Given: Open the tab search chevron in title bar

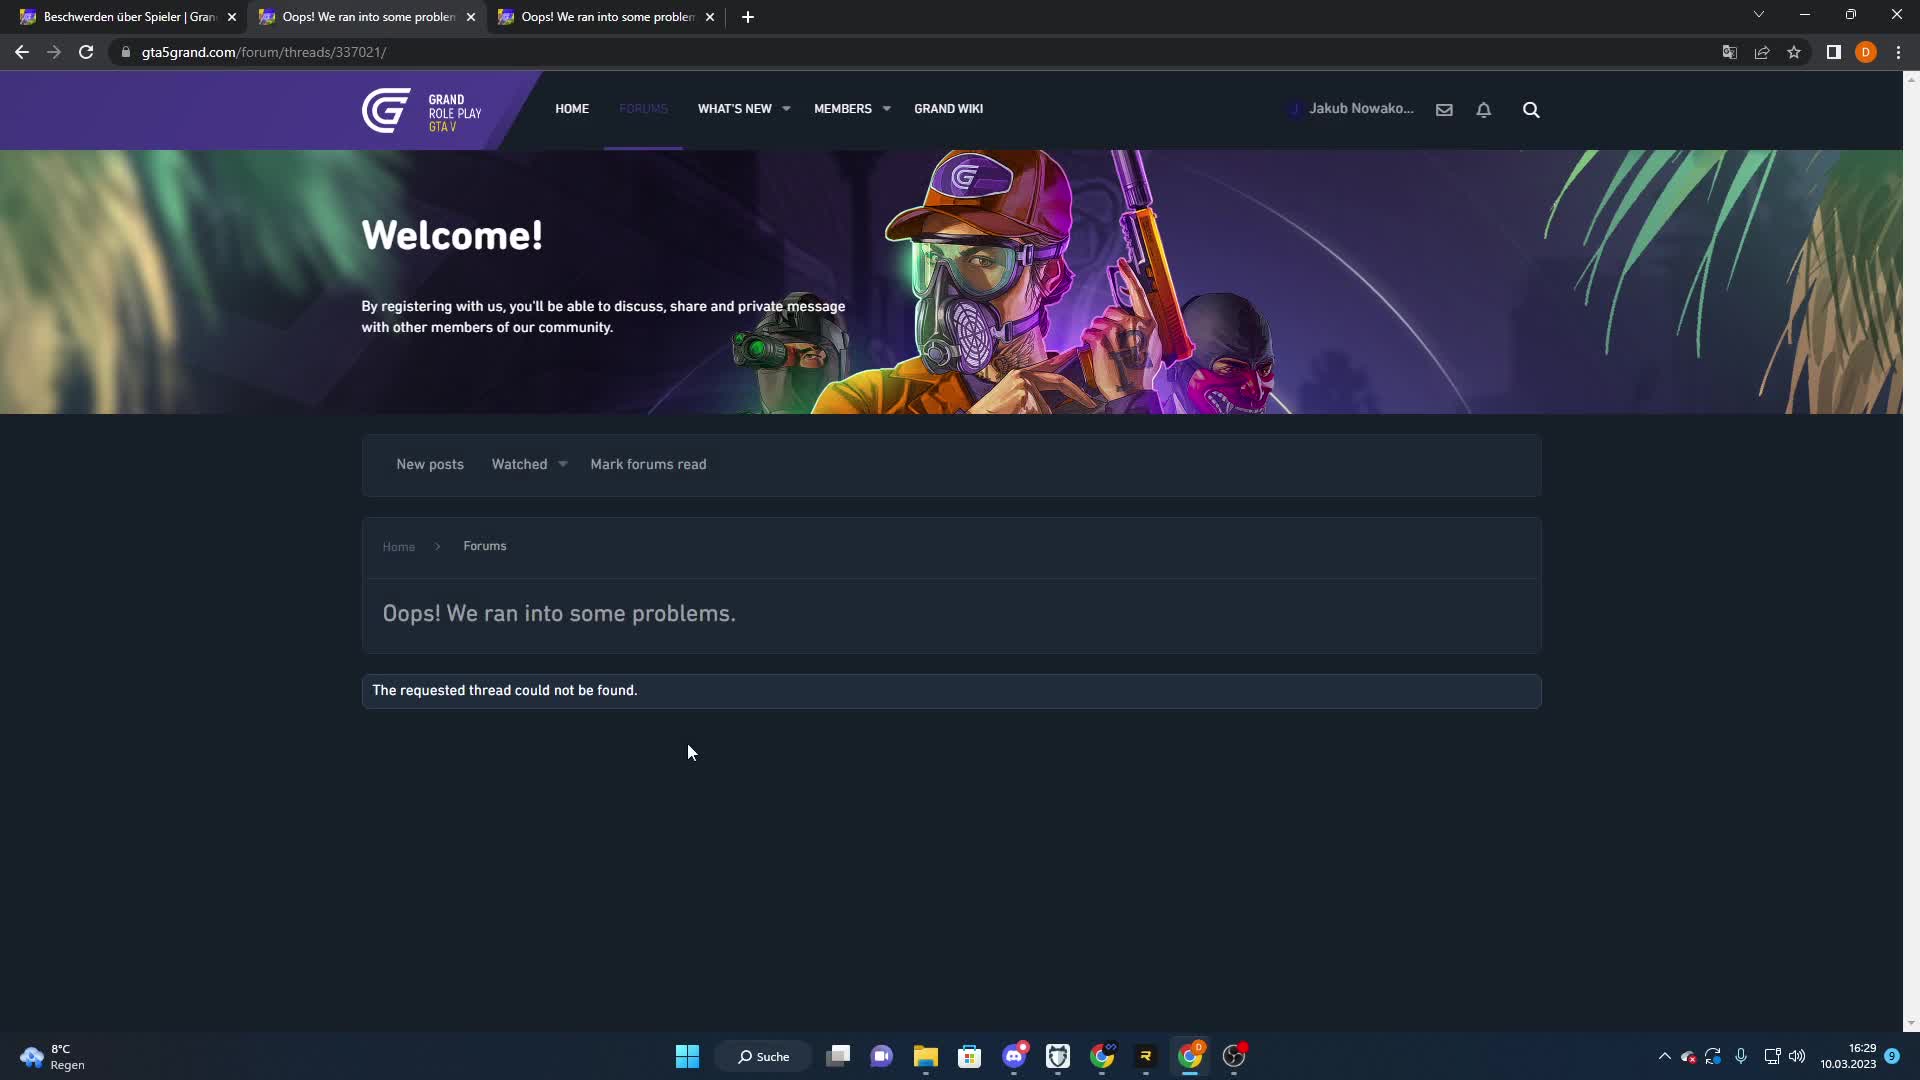Looking at the screenshot, I should click(x=1759, y=14).
